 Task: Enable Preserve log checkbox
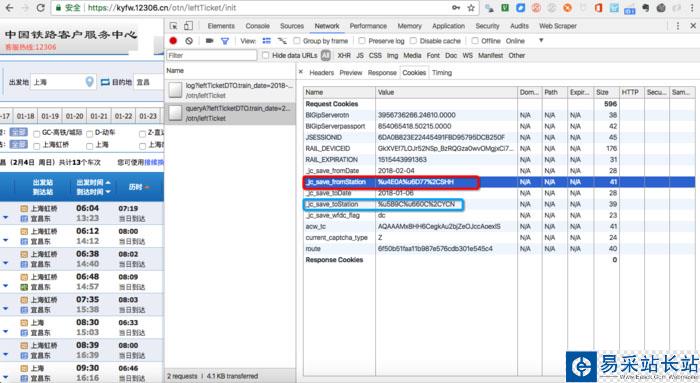coord(362,41)
